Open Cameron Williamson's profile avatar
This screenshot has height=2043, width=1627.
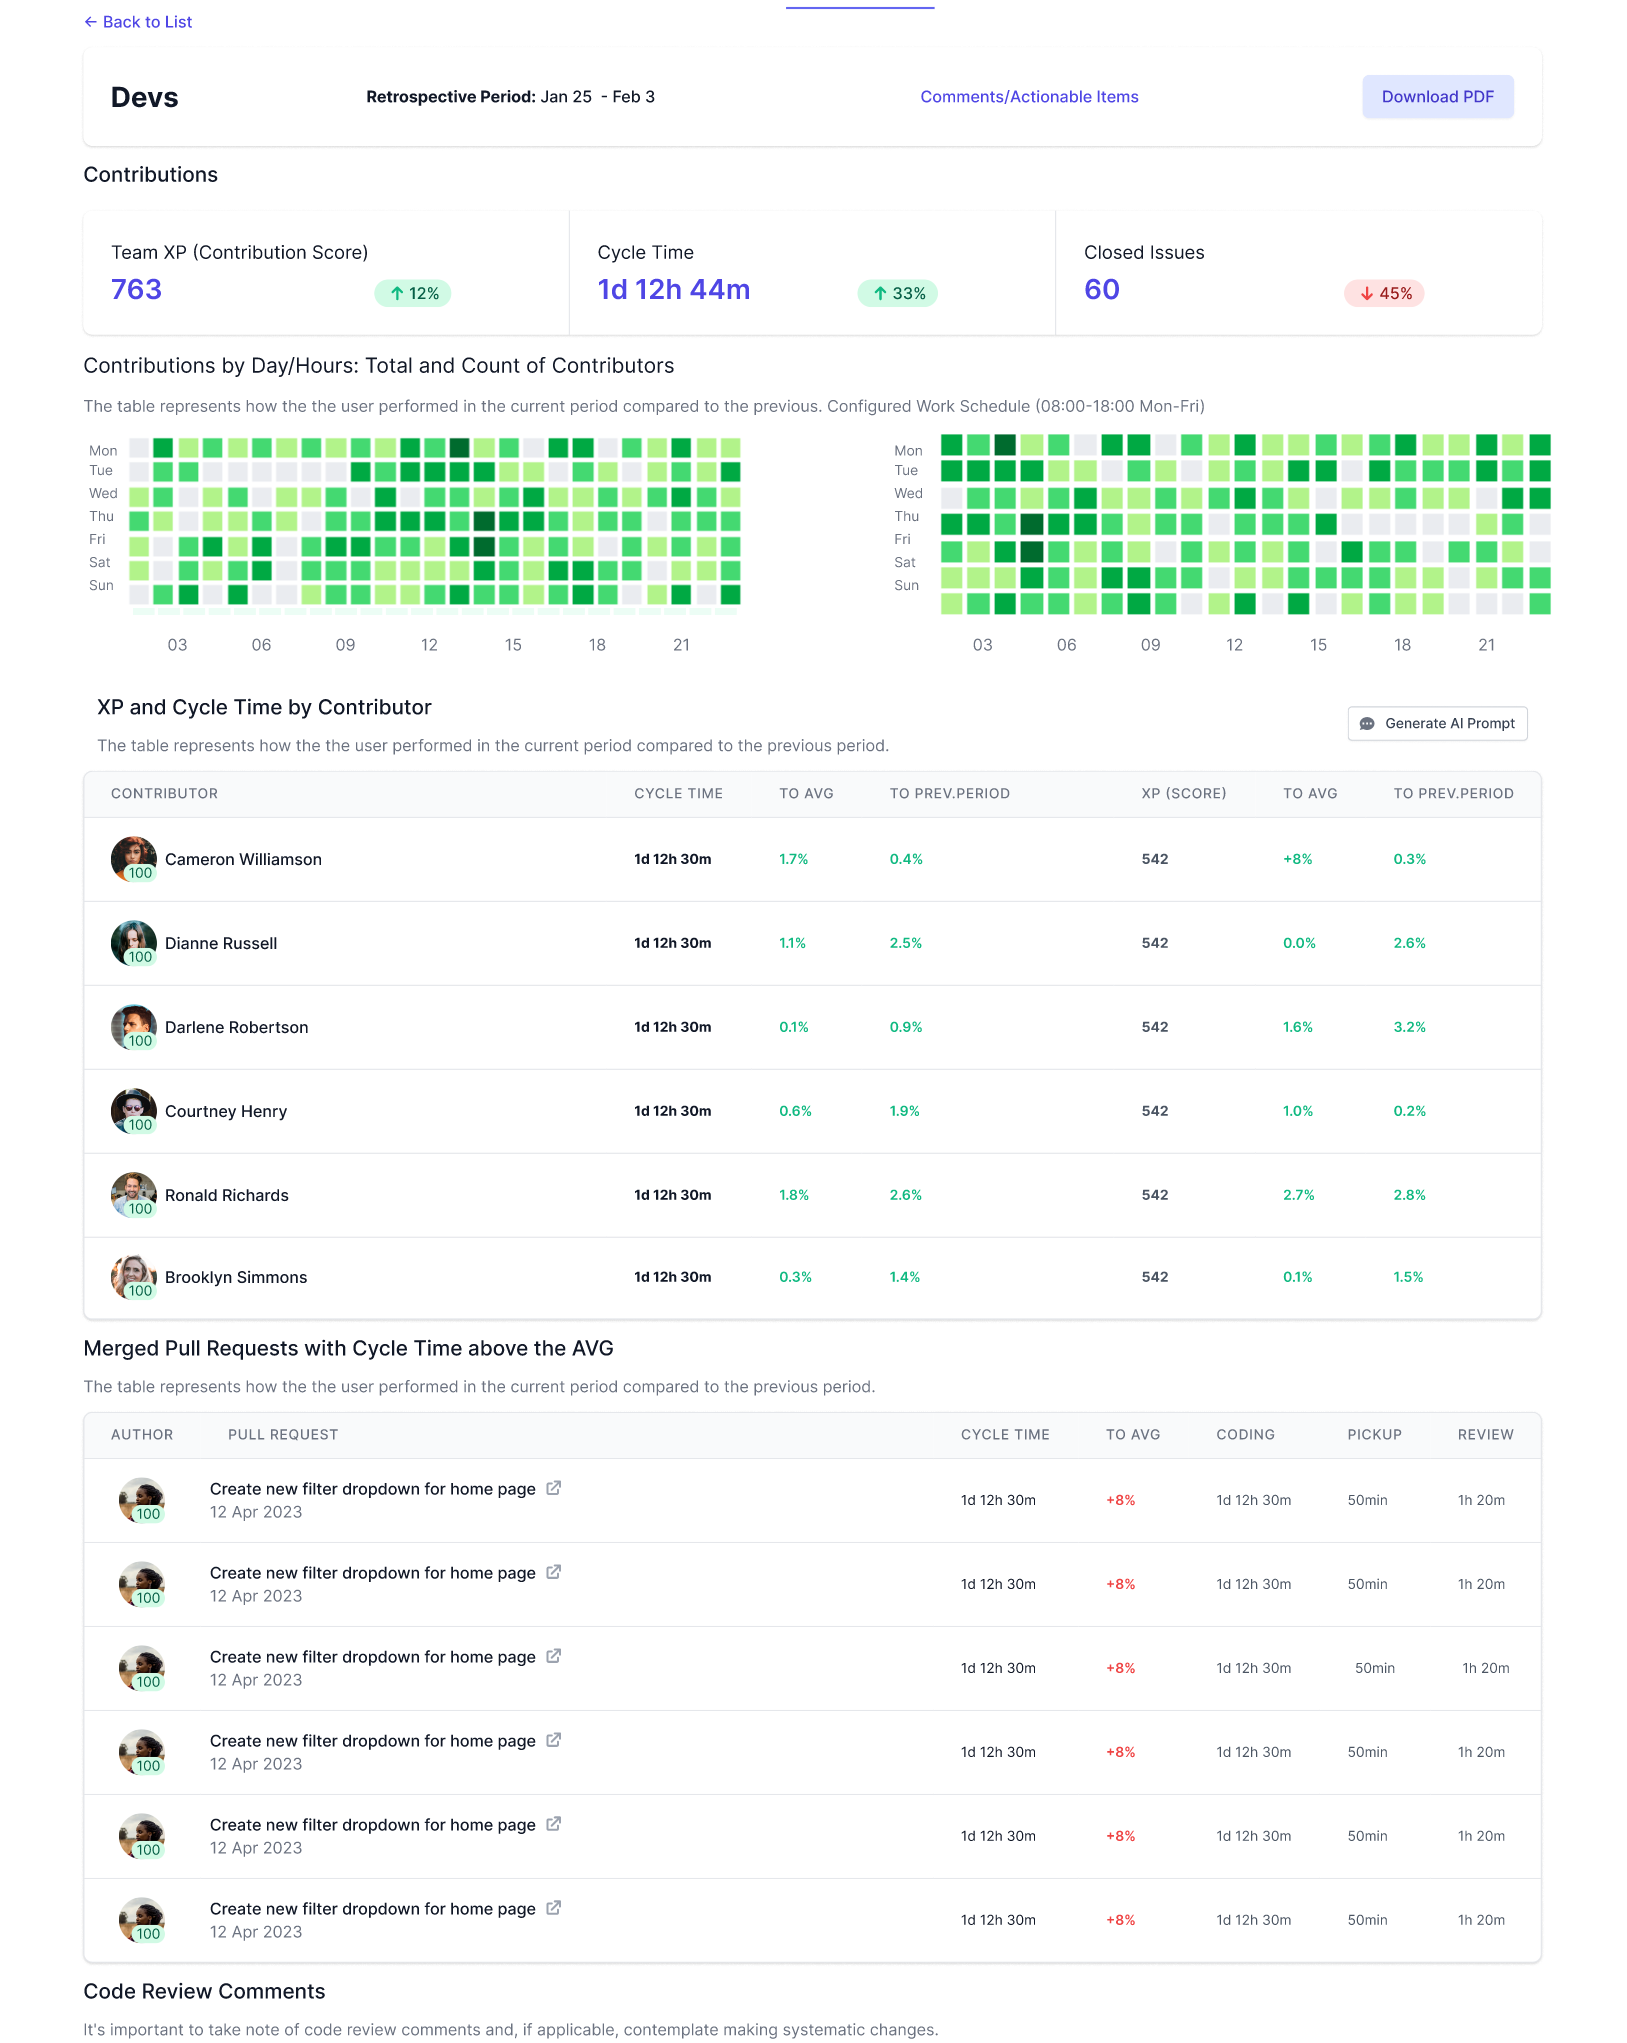[x=133, y=858]
